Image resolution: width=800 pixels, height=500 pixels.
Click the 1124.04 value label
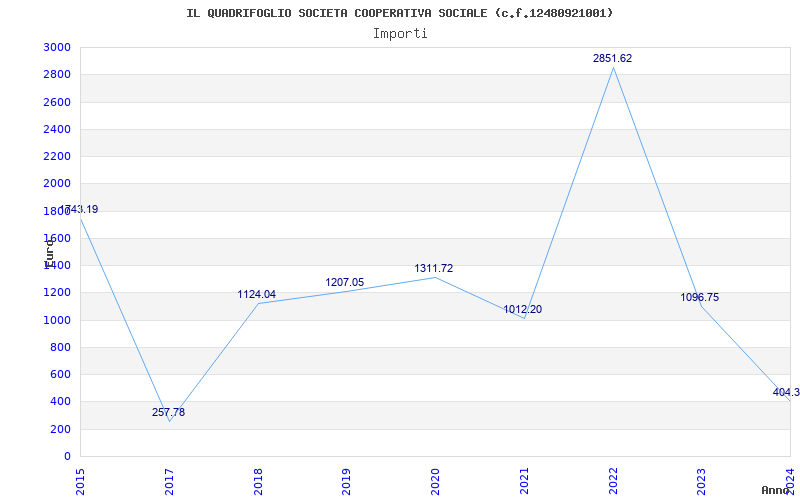(257, 294)
